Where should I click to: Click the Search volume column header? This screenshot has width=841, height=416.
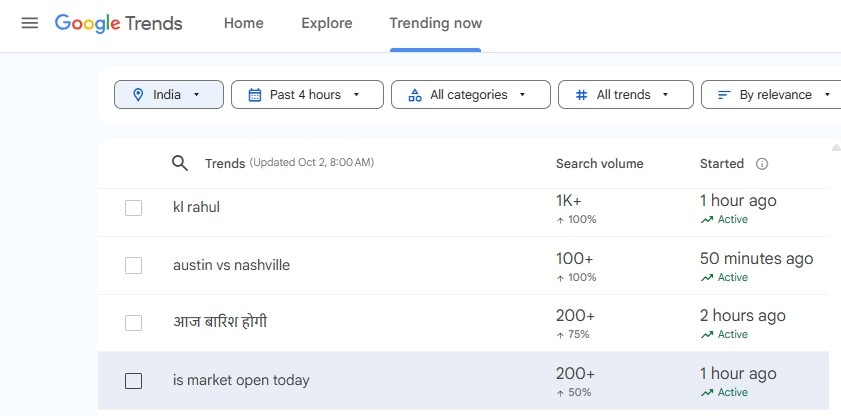click(x=600, y=164)
